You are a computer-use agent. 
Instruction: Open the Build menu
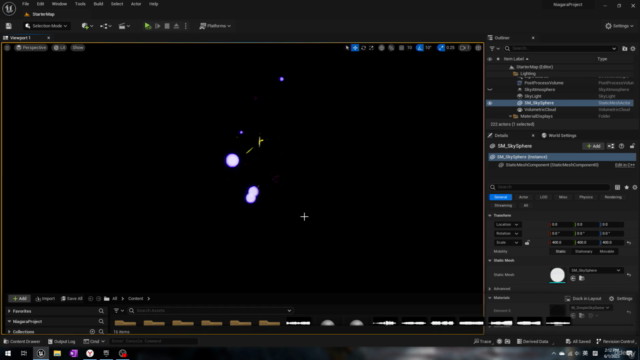pyautogui.click(x=98, y=4)
